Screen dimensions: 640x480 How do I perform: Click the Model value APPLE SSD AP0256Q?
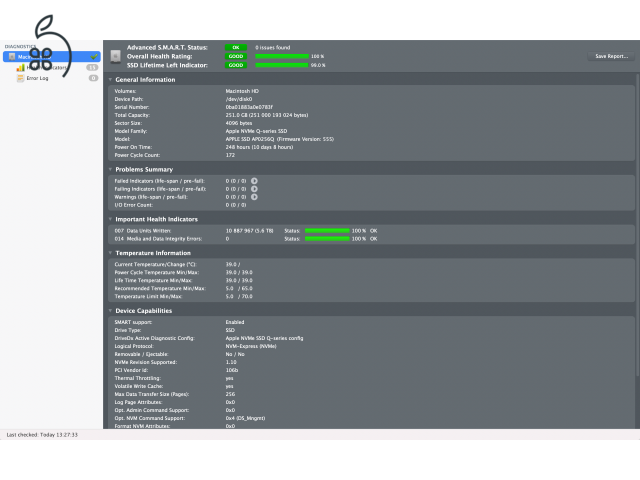(x=280, y=139)
